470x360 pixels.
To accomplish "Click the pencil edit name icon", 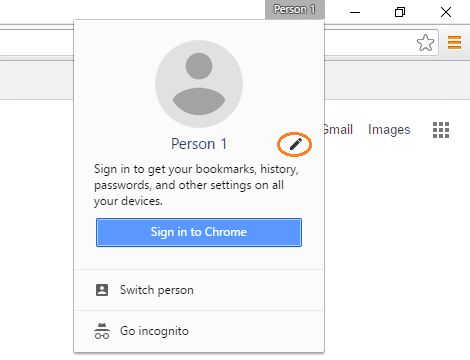I will [x=296, y=144].
